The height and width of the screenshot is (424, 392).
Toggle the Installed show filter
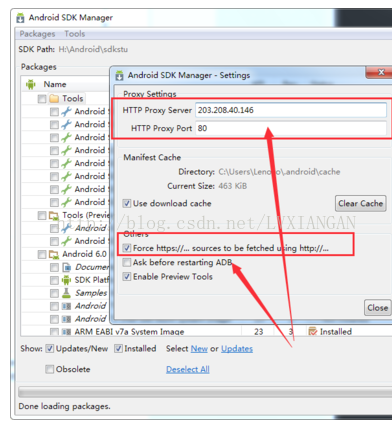tap(118, 349)
